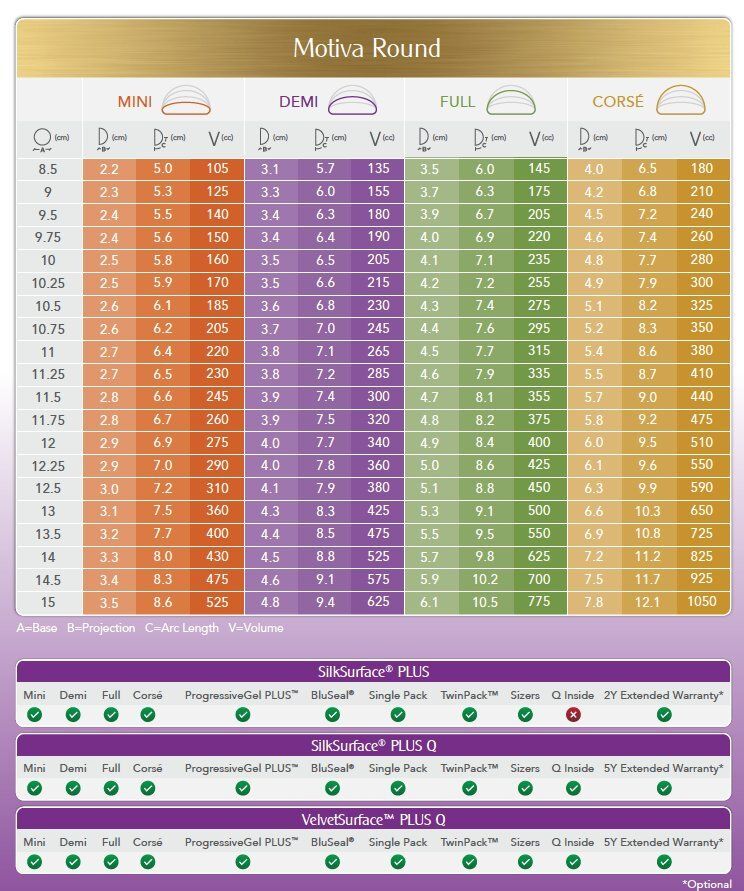Image resolution: width=744 pixels, height=891 pixels.
Task: Click the CORSÉ implant profile icon
Action: 680,101
